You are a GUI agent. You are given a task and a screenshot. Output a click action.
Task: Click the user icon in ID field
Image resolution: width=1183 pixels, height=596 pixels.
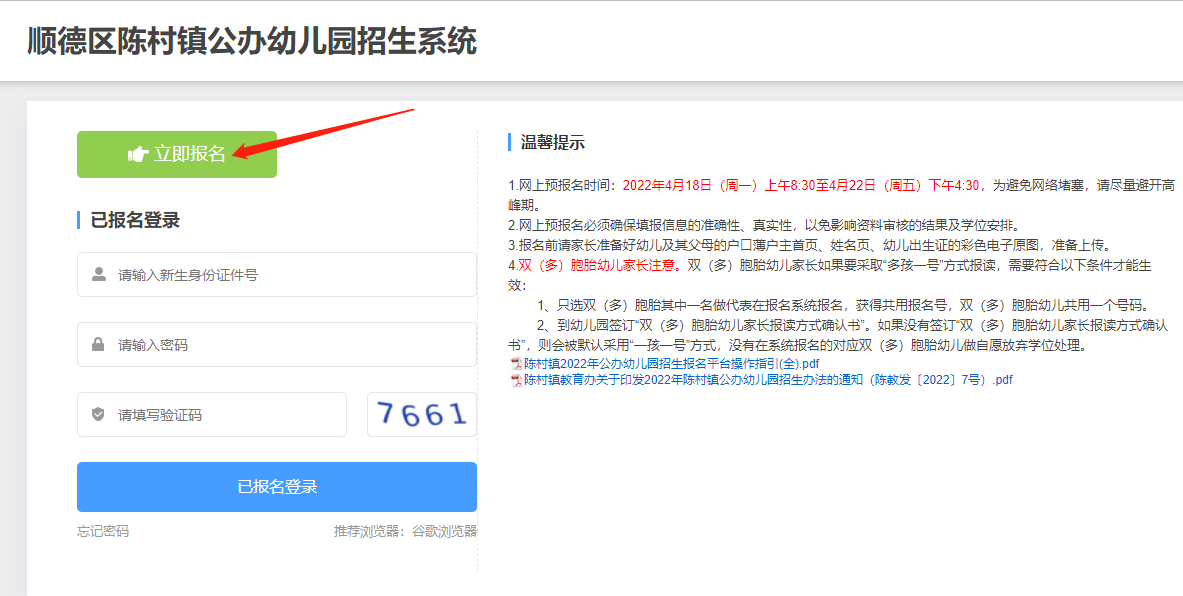[98, 274]
